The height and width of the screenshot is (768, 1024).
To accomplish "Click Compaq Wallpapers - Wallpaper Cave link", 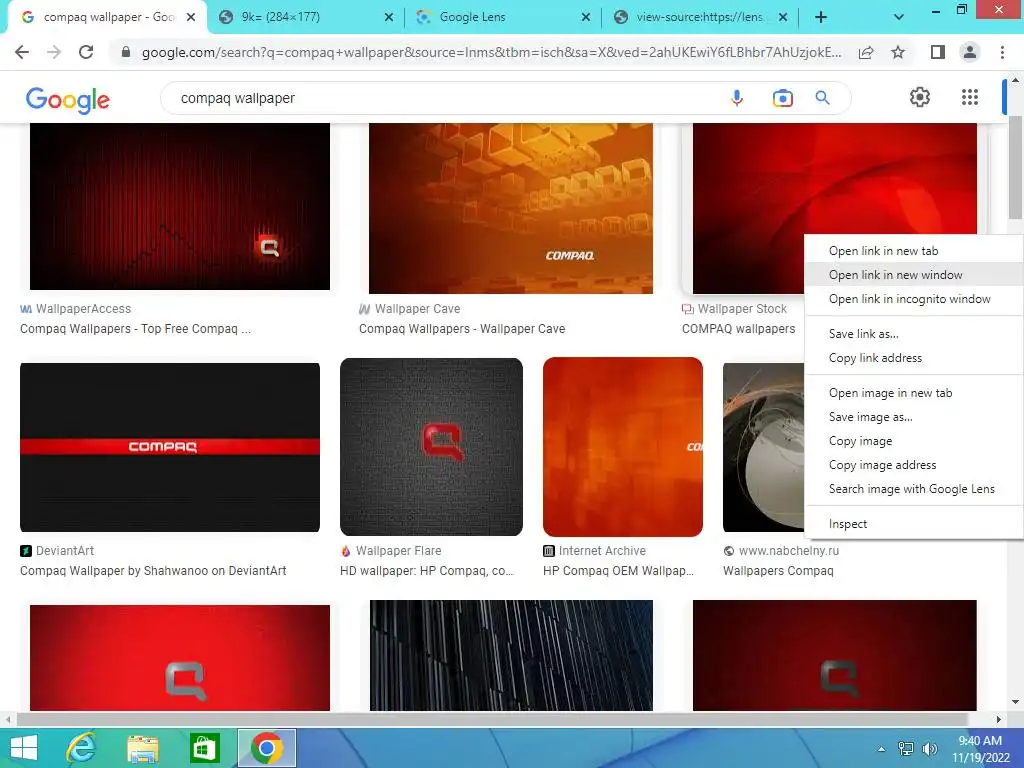I will pyautogui.click(x=462, y=329).
